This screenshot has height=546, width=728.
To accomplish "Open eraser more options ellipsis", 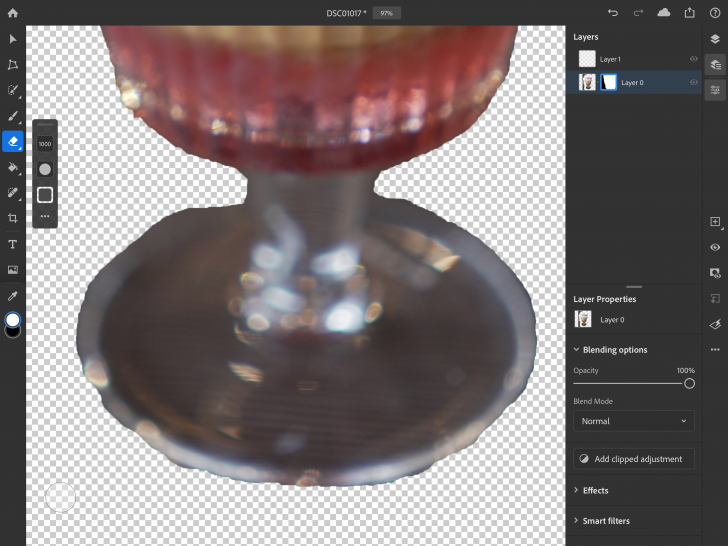I will point(45,216).
